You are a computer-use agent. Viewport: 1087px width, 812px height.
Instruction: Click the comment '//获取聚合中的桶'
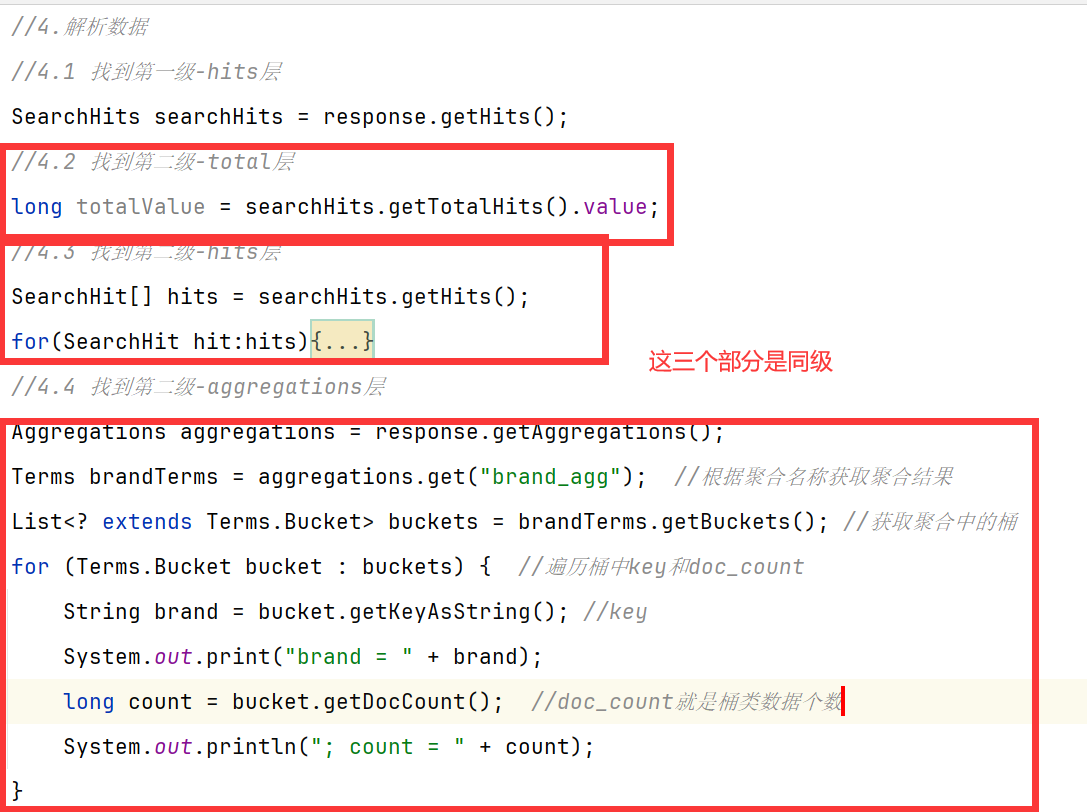[930, 521]
